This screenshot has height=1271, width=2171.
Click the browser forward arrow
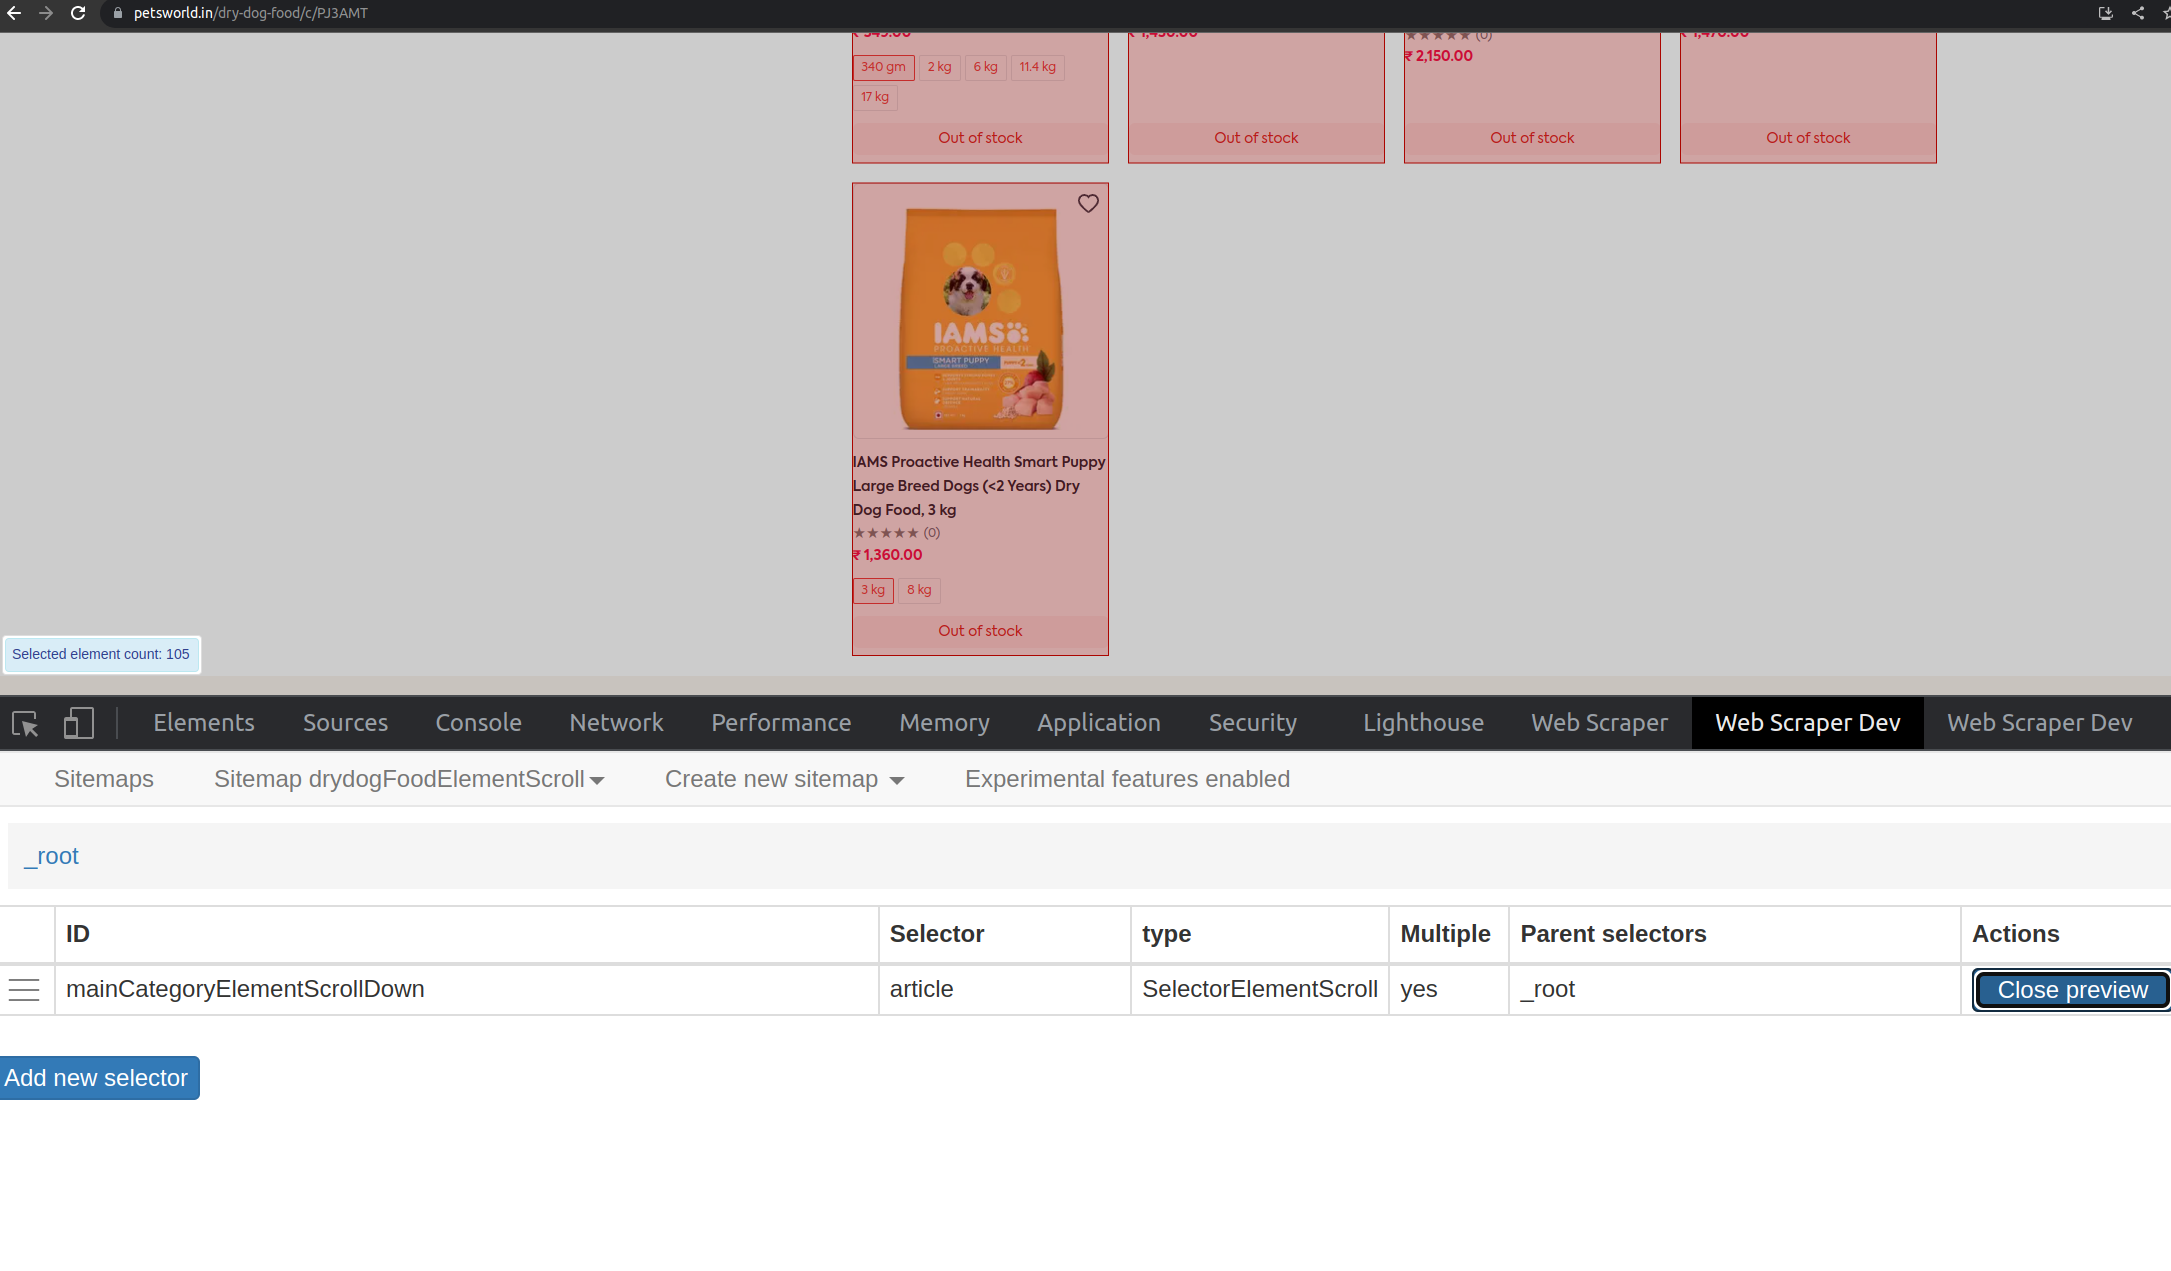pyautogui.click(x=46, y=13)
